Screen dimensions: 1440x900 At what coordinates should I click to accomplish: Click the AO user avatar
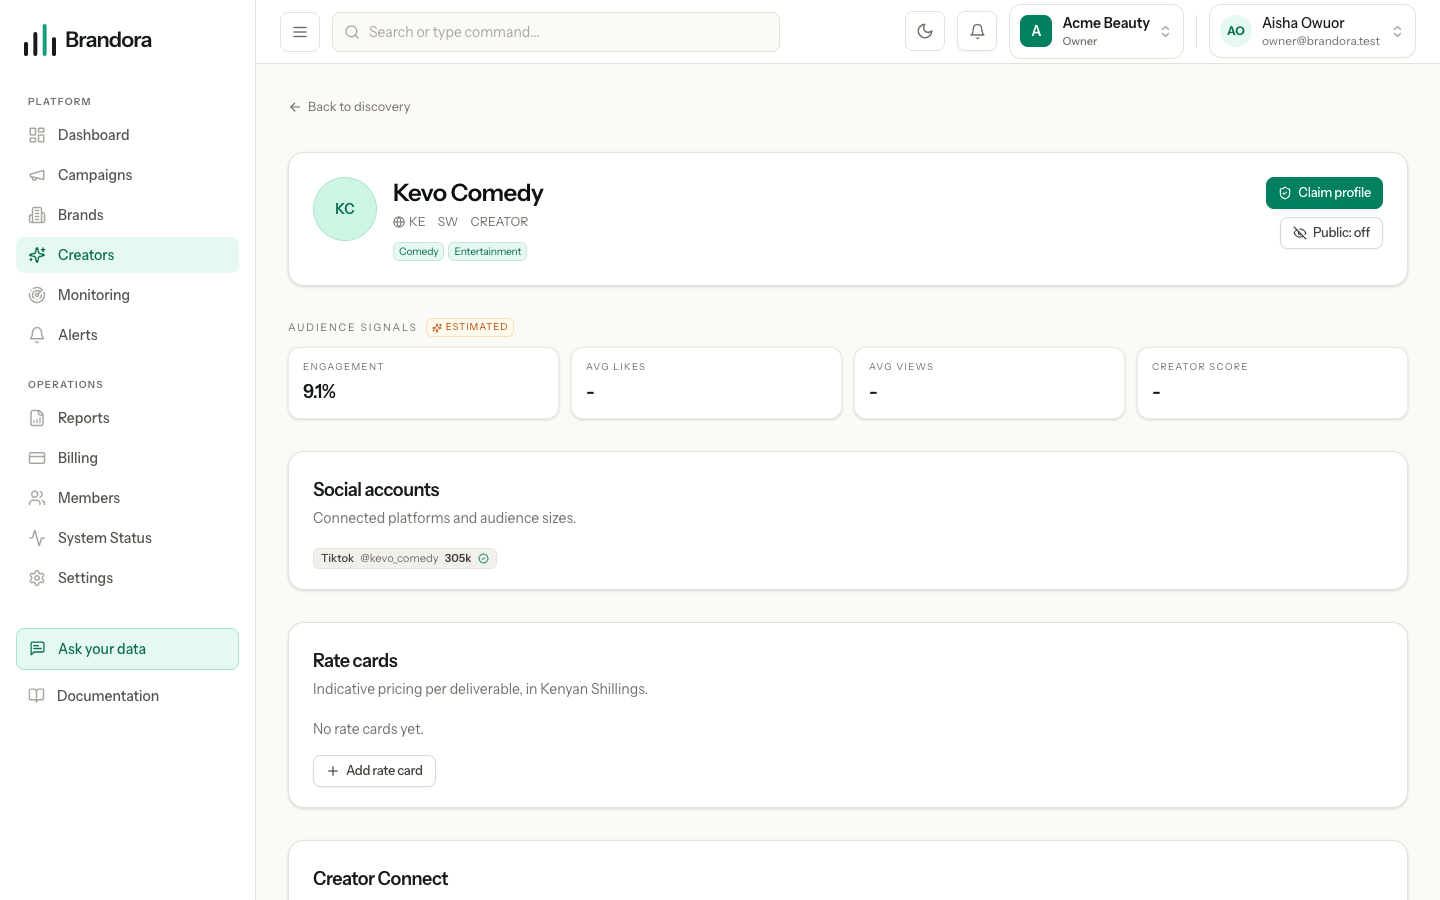(1236, 31)
